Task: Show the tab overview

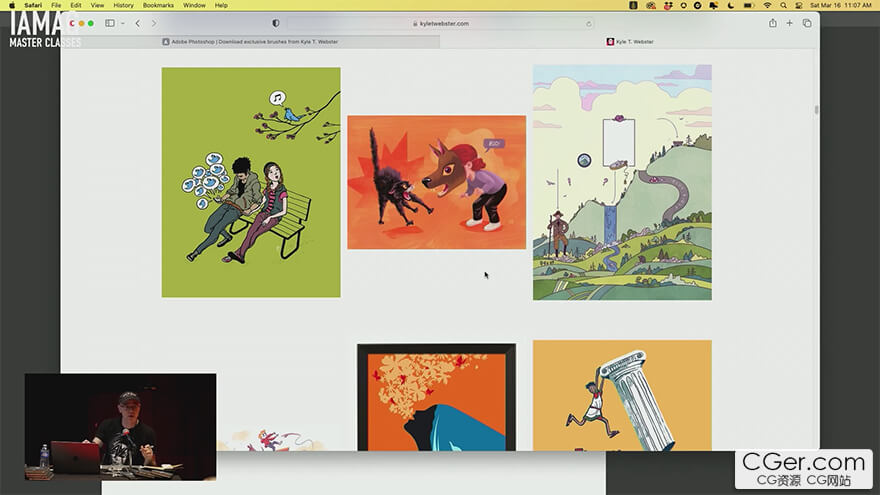Action: (x=807, y=23)
